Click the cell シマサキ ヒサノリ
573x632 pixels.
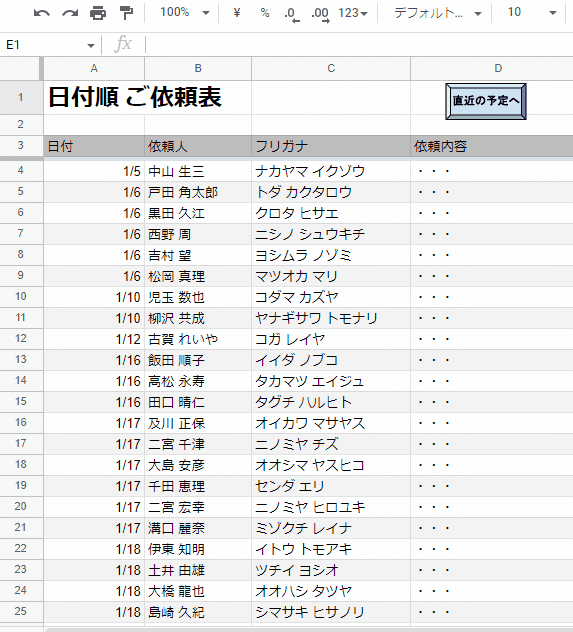tap(331, 612)
